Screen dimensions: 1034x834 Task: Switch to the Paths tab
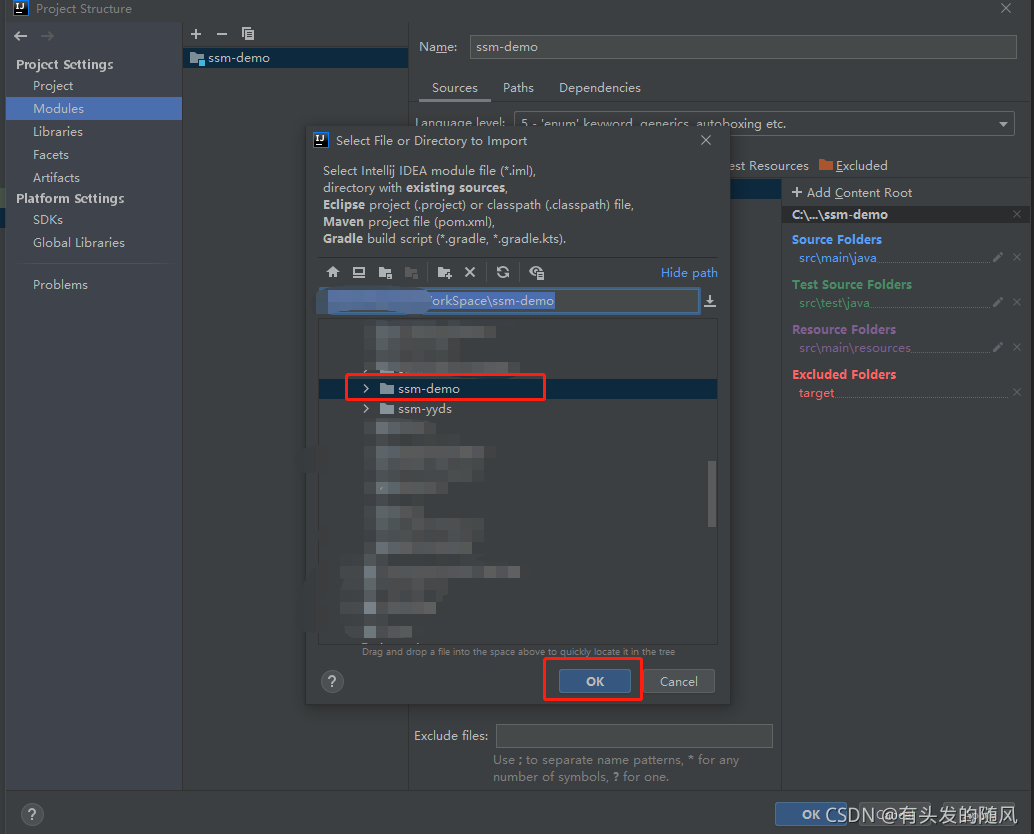(x=518, y=88)
